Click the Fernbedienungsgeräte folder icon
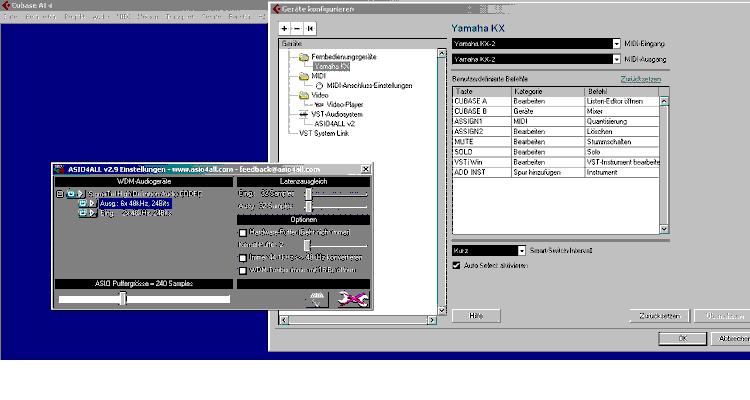The image size is (750, 400). click(x=304, y=57)
